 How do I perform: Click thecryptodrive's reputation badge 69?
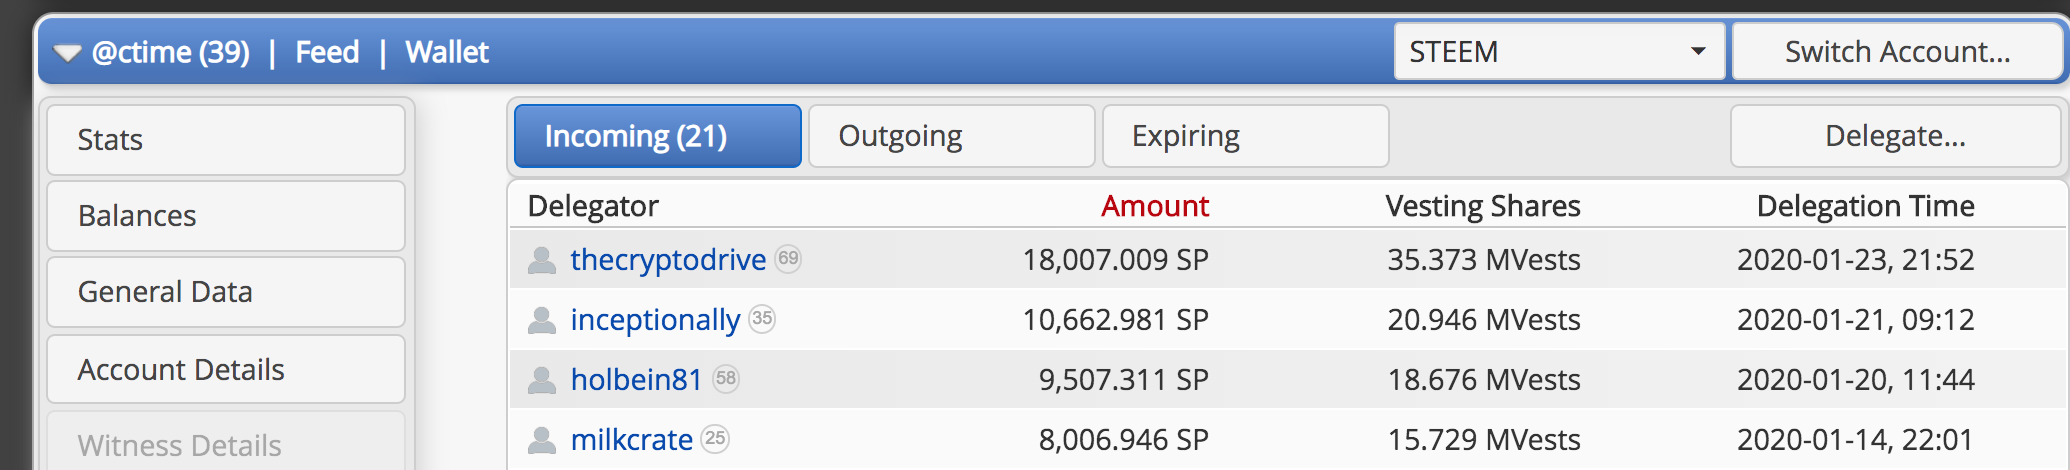789,259
